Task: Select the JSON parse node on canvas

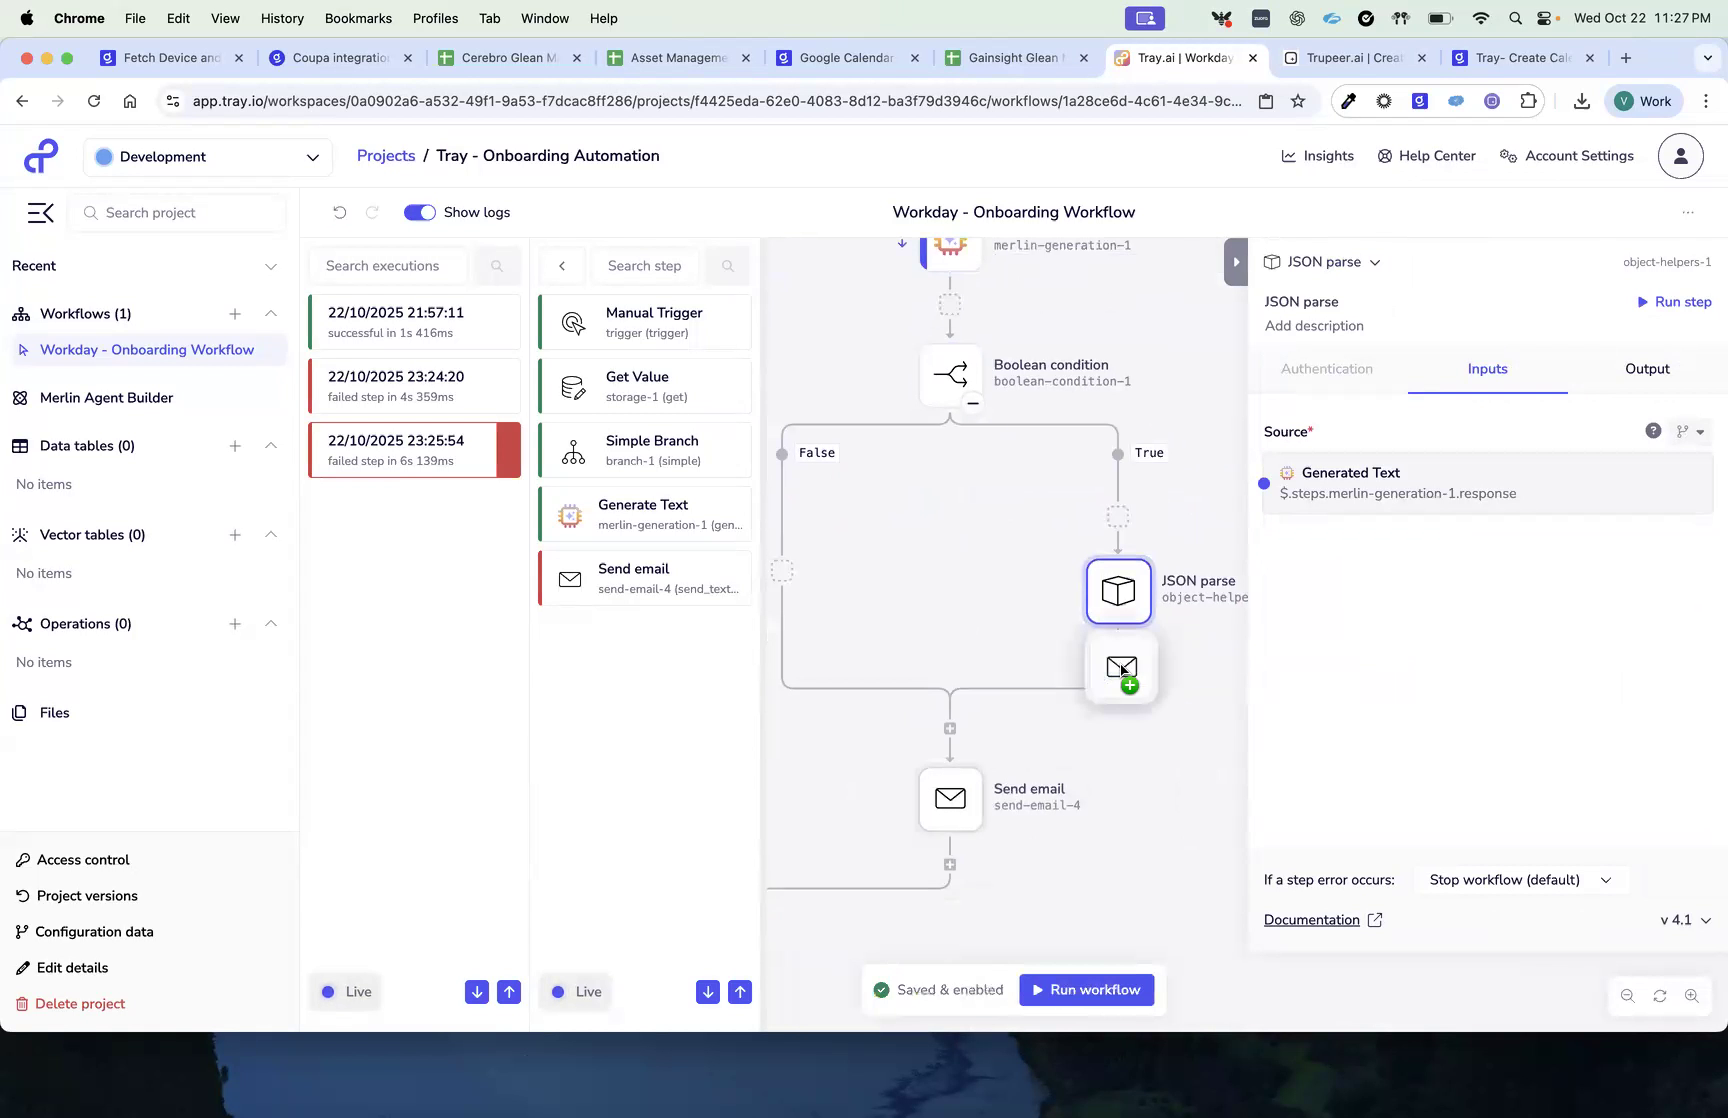Action: coord(1118,591)
